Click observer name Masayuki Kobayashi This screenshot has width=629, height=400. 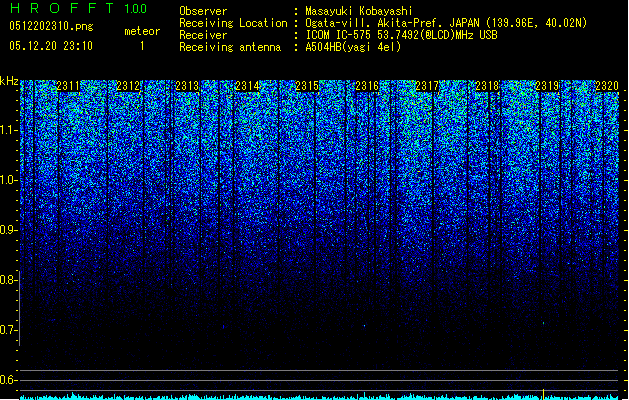point(359,11)
